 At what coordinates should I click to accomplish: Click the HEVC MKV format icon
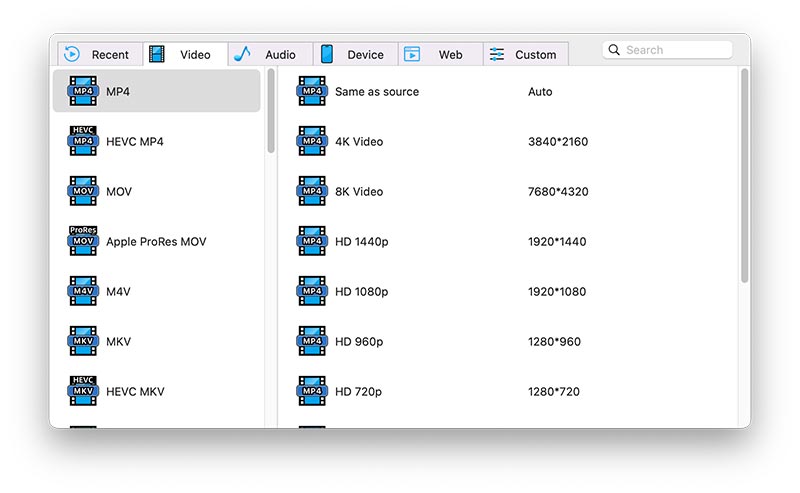(x=83, y=390)
